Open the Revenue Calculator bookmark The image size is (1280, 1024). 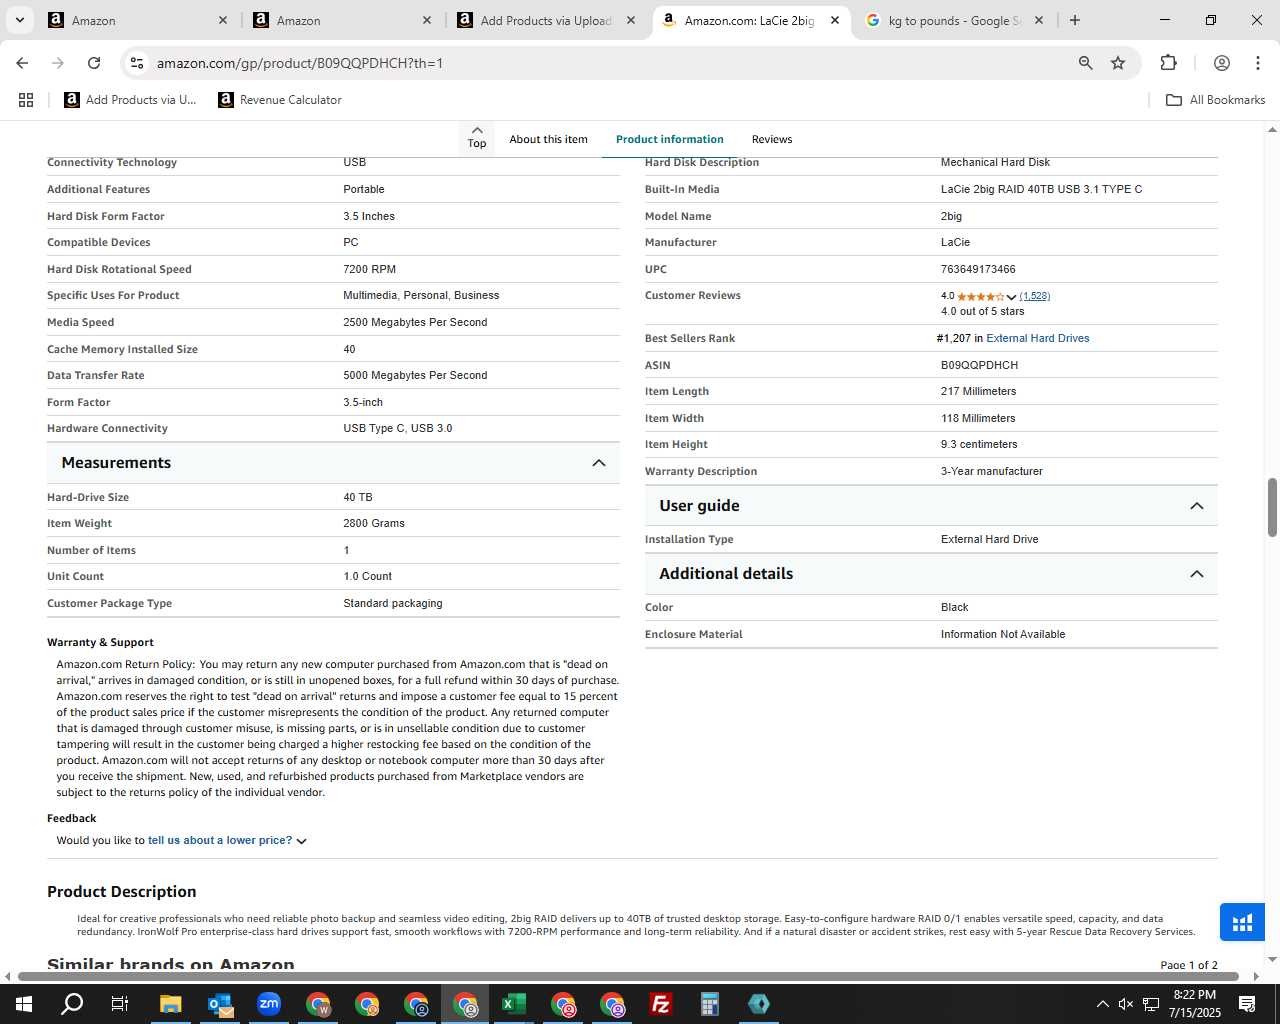pos(280,100)
